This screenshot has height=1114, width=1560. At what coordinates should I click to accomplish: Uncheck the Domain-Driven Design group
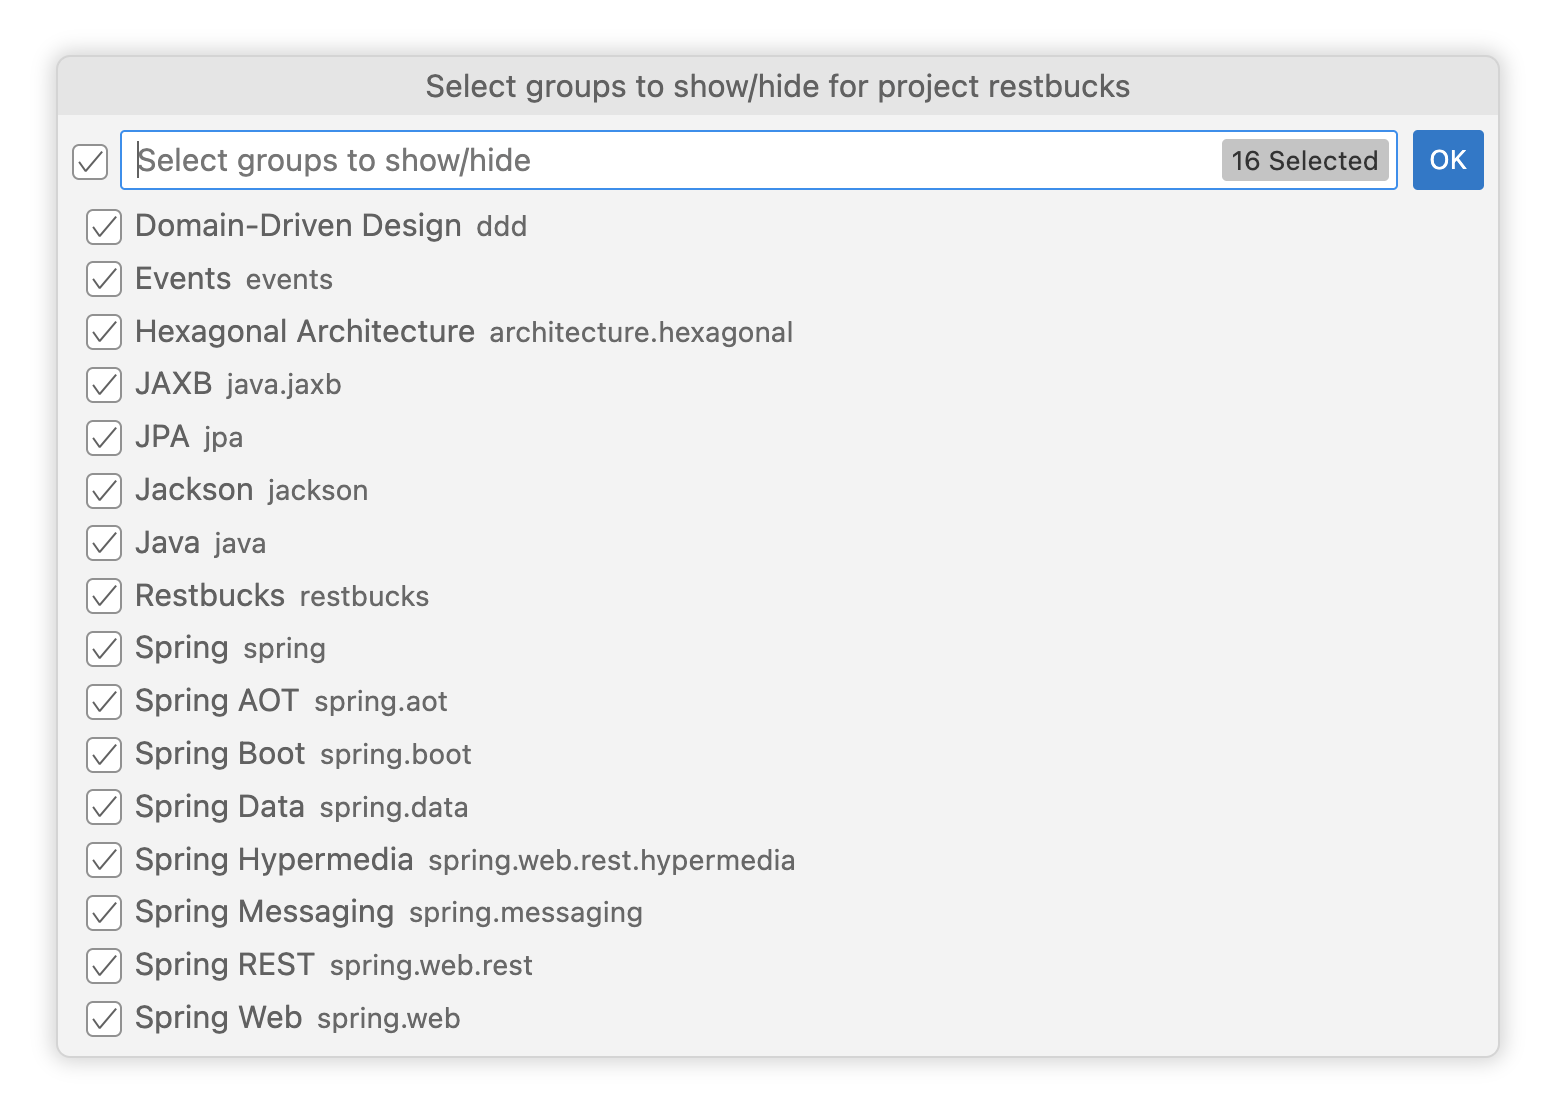point(104,227)
